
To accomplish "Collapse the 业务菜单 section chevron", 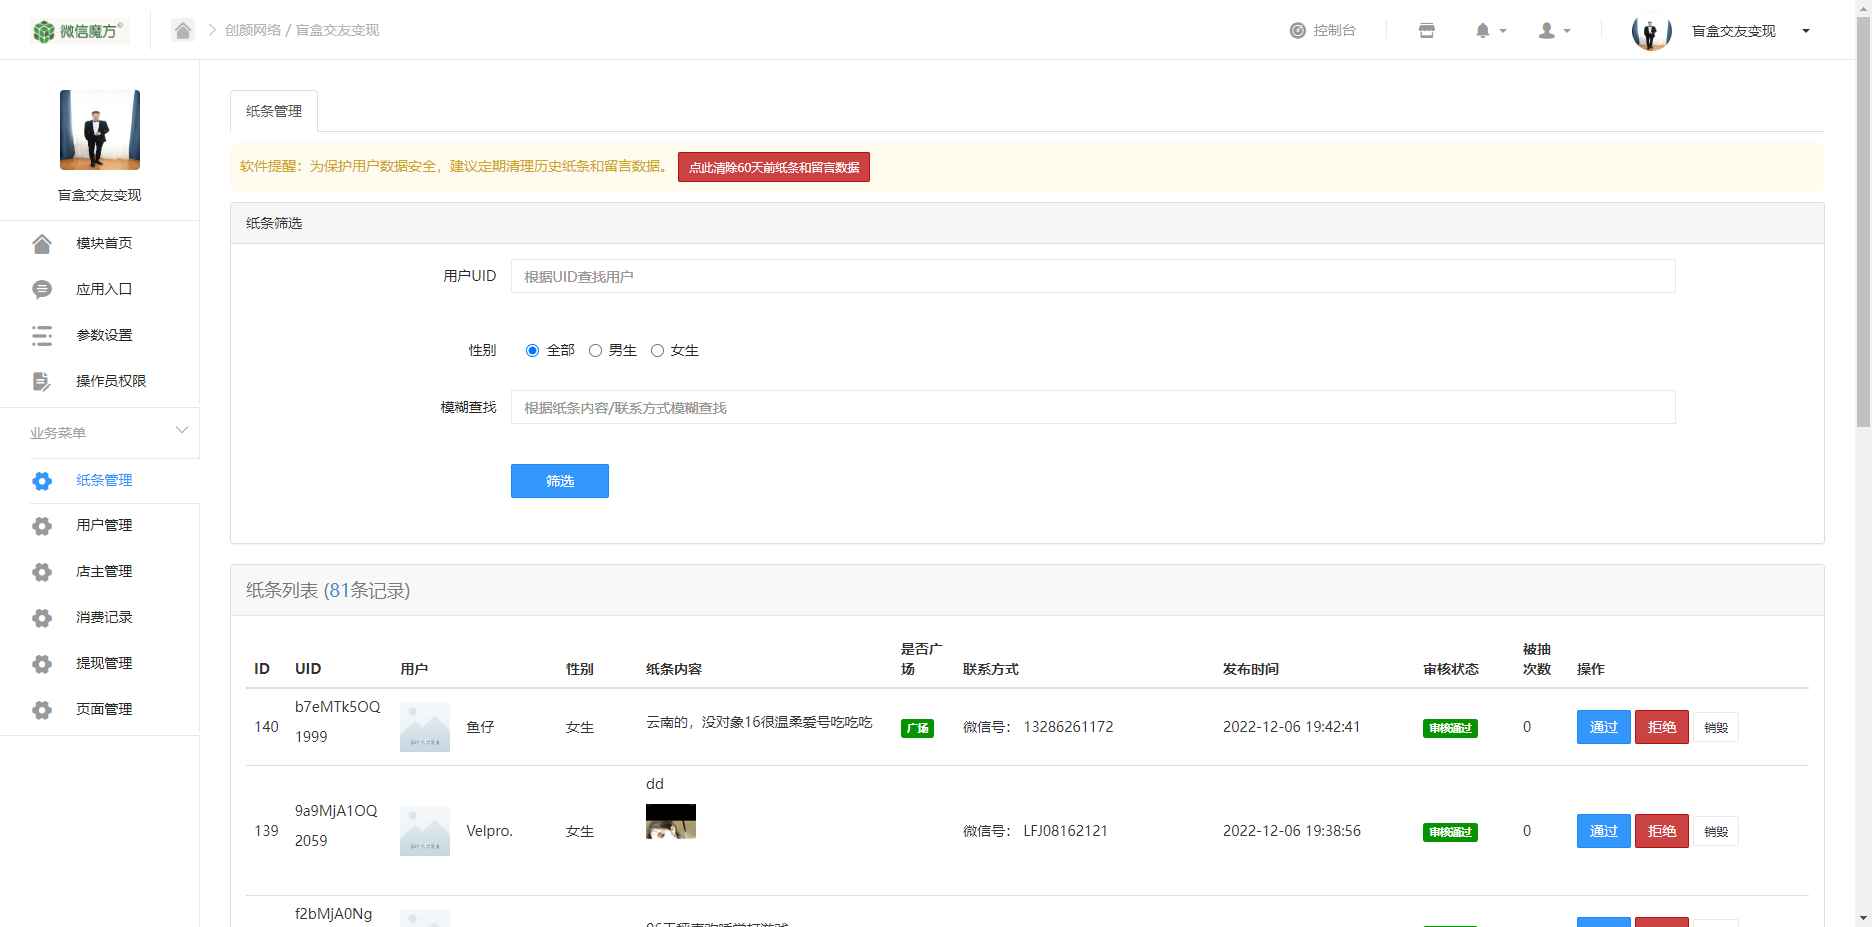I will [x=181, y=431].
